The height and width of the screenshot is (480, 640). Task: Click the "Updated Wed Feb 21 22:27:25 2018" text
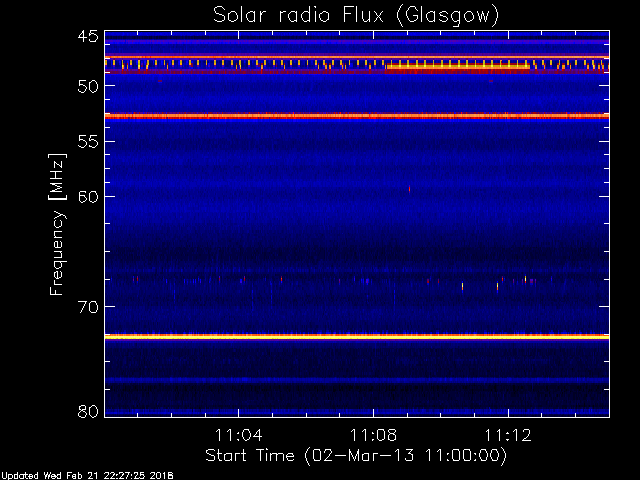coord(87,476)
